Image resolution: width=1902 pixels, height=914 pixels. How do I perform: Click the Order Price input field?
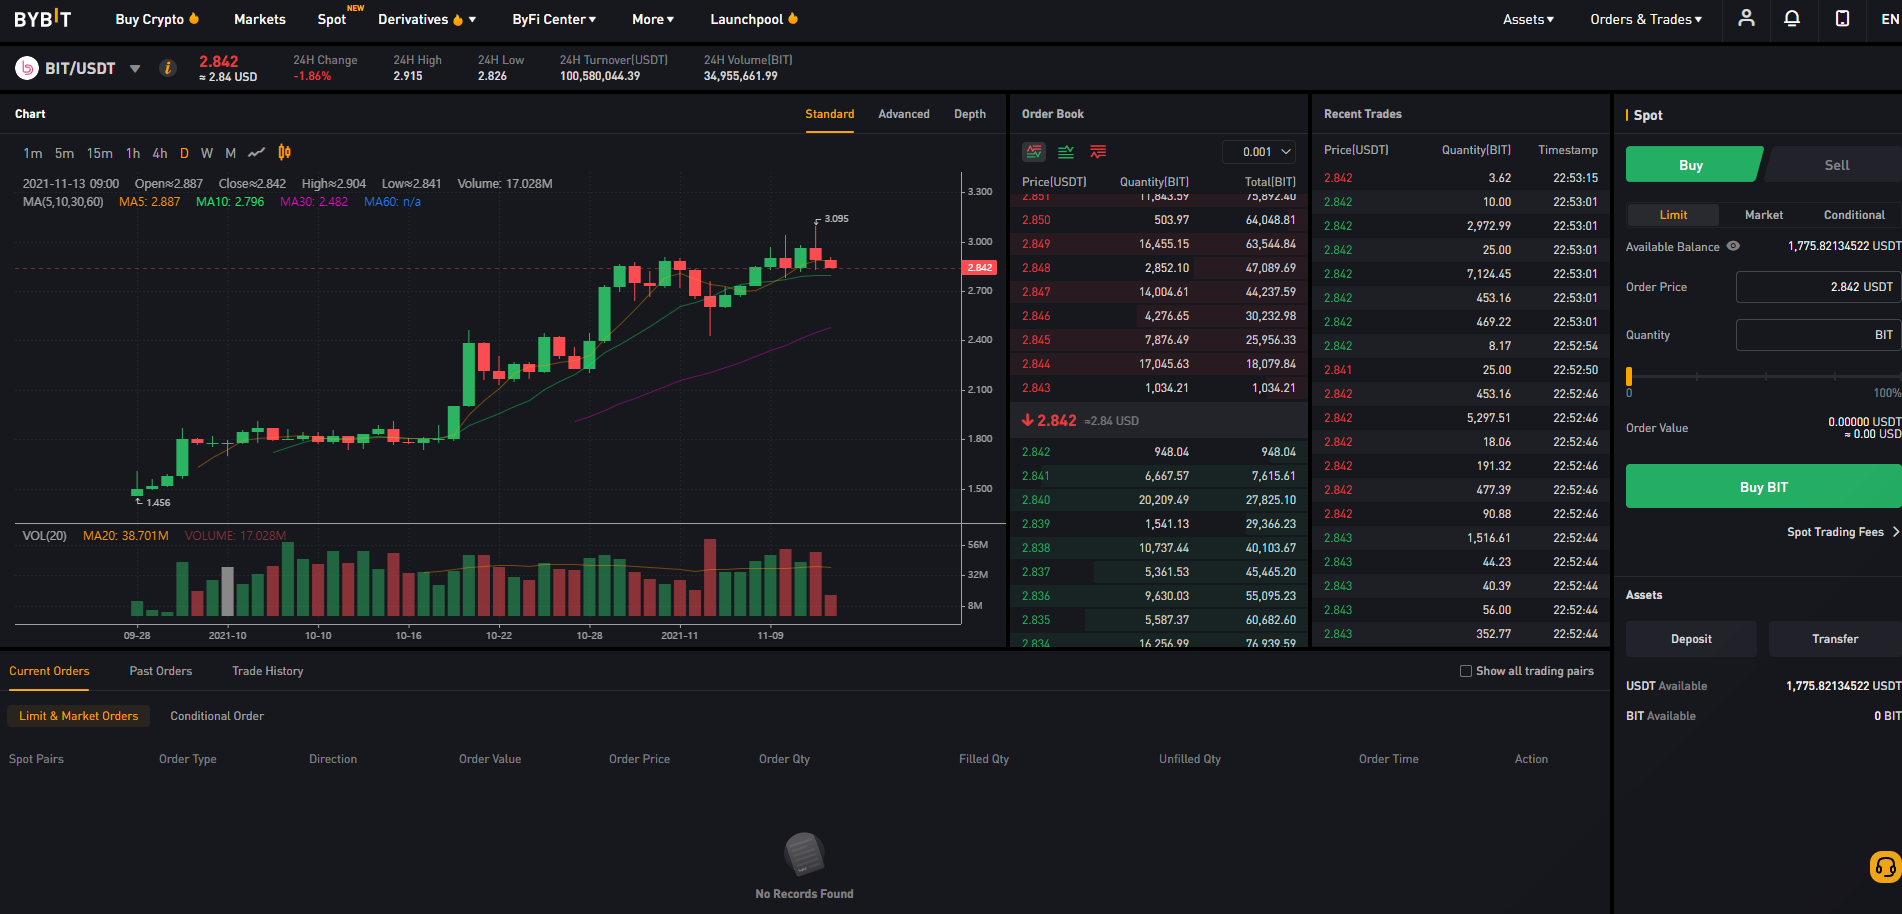click(1818, 287)
